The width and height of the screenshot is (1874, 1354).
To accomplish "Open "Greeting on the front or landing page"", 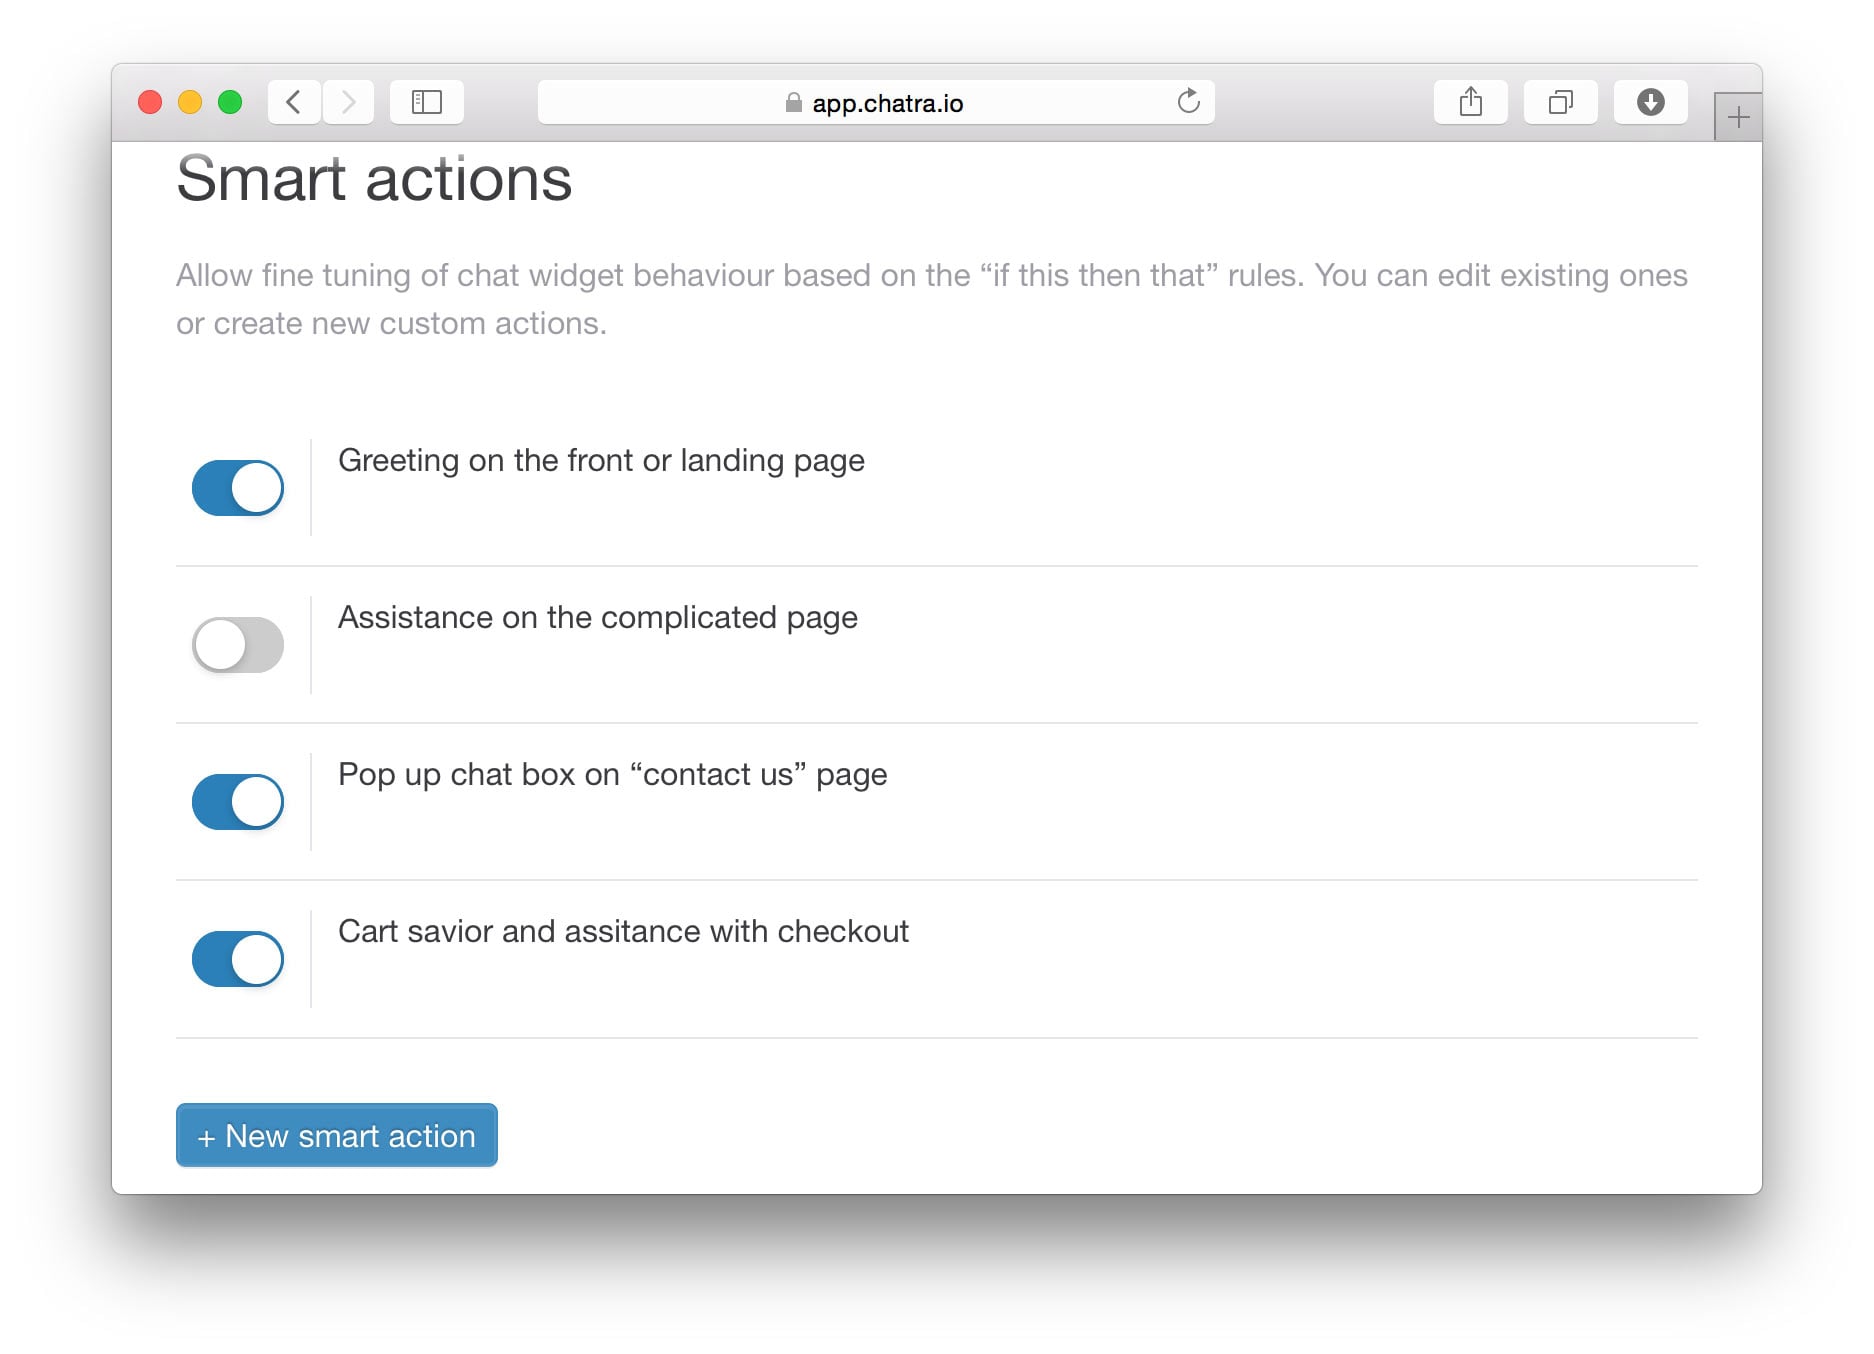I will [x=601, y=461].
